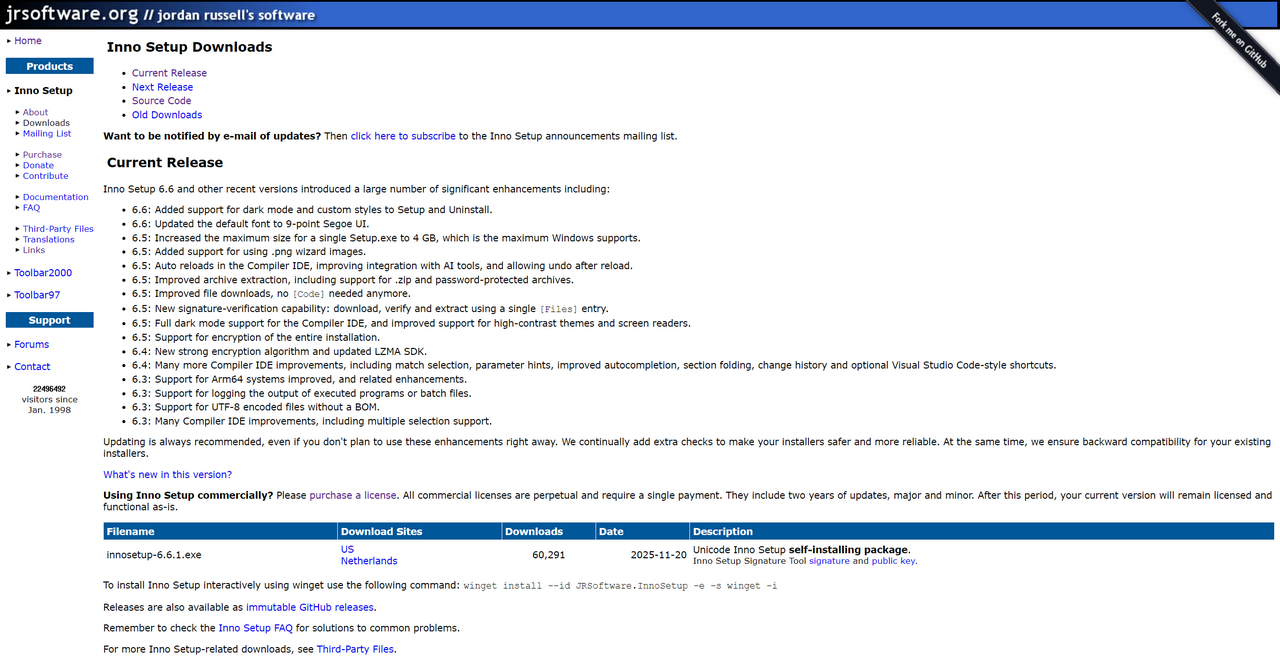
Task: Open the Old Downloads page
Action: click(x=166, y=114)
